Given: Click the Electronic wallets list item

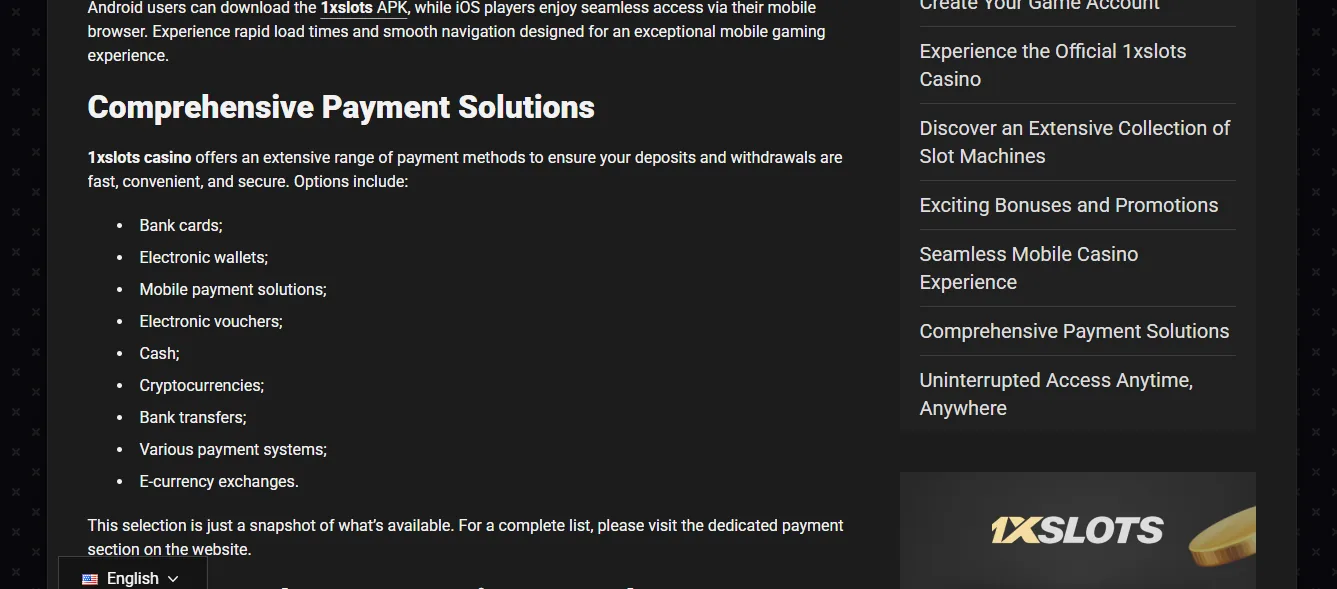Looking at the screenshot, I should tap(204, 258).
